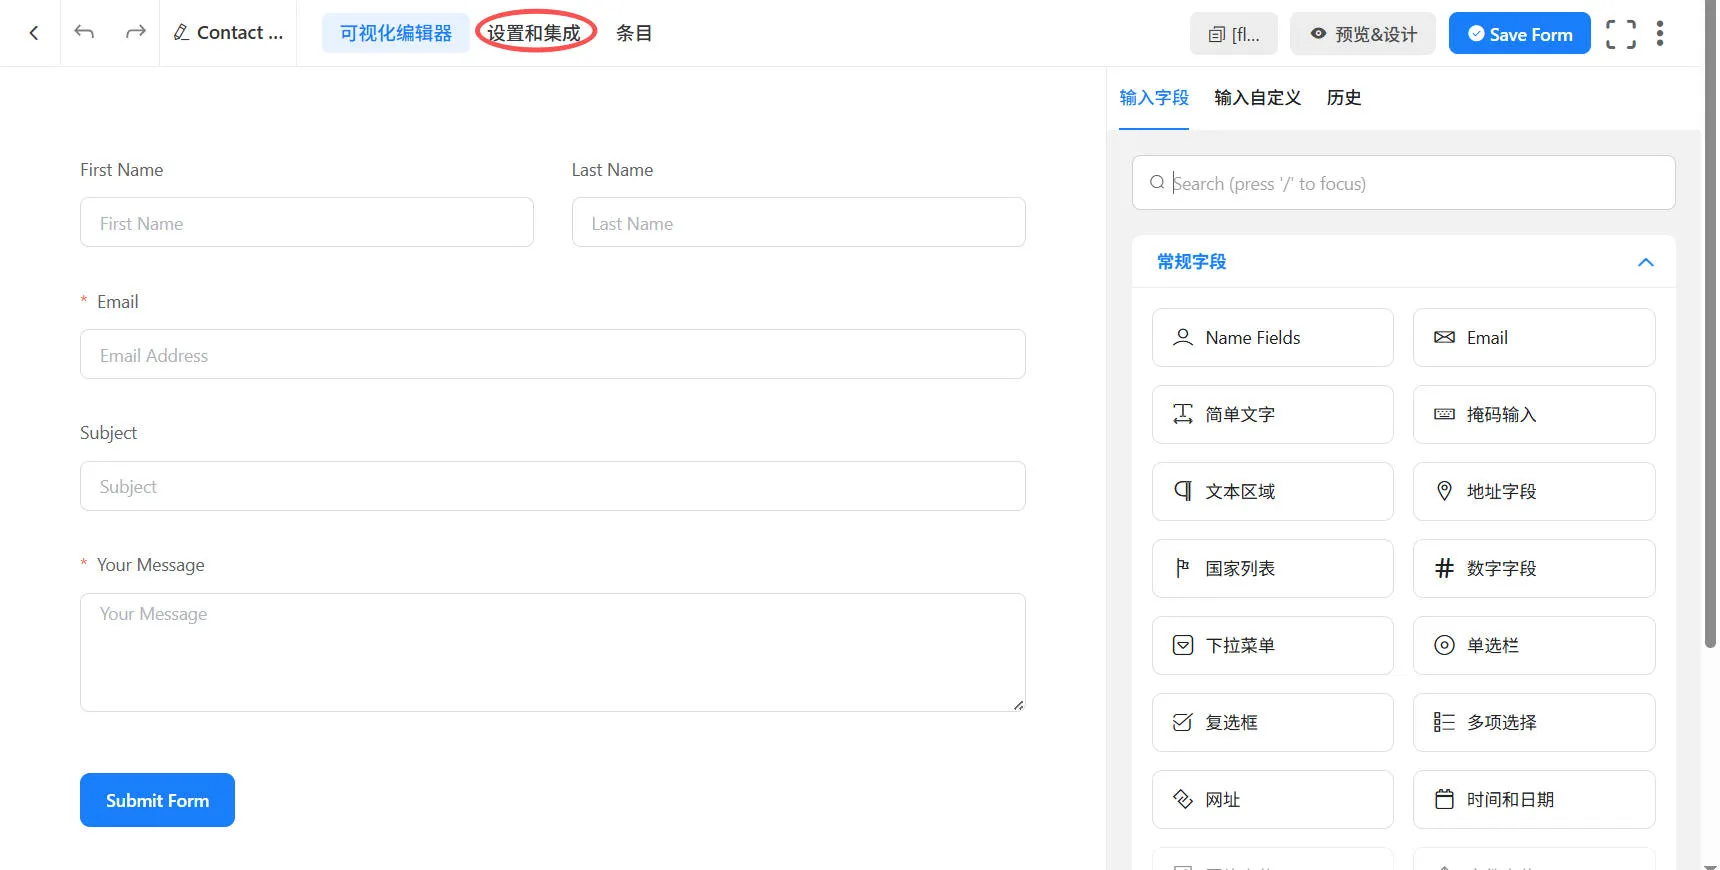Toggle fullscreen editor mode
This screenshot has height=870, width=1720.
click(1620, 34)
